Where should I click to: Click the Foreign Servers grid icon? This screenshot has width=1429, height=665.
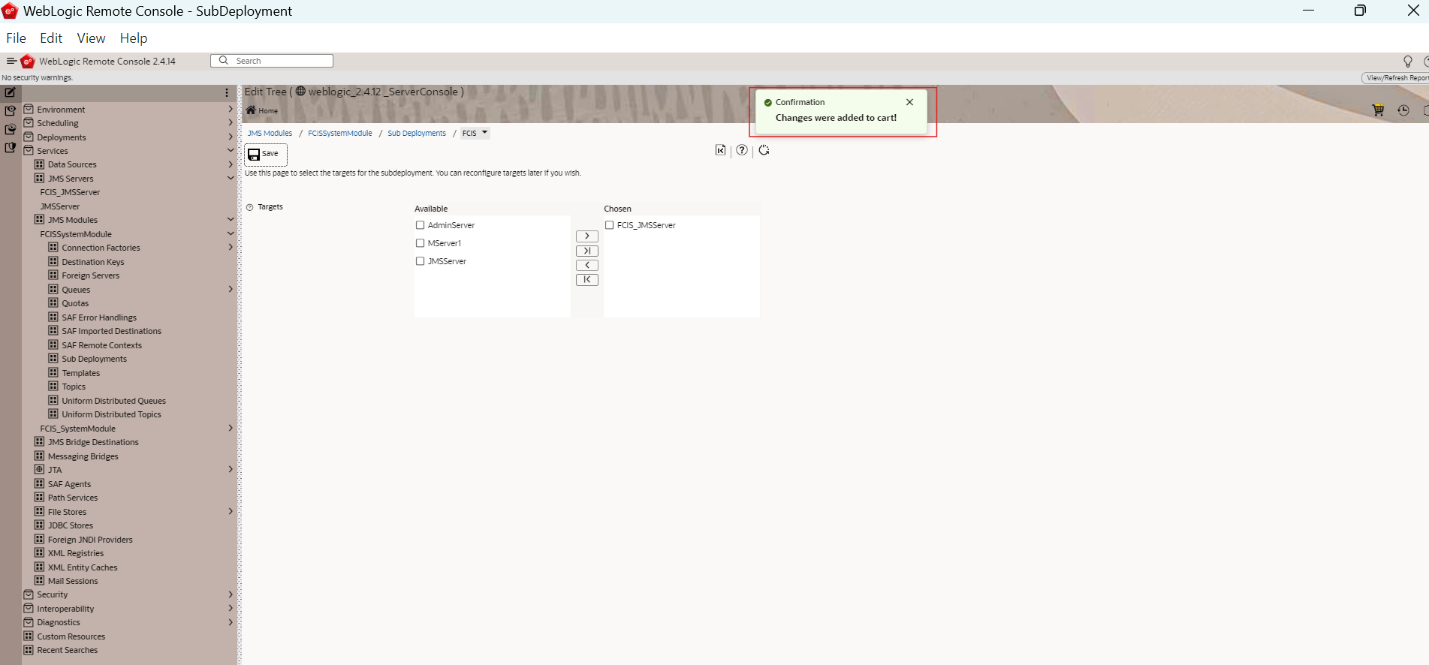point(53,276)
